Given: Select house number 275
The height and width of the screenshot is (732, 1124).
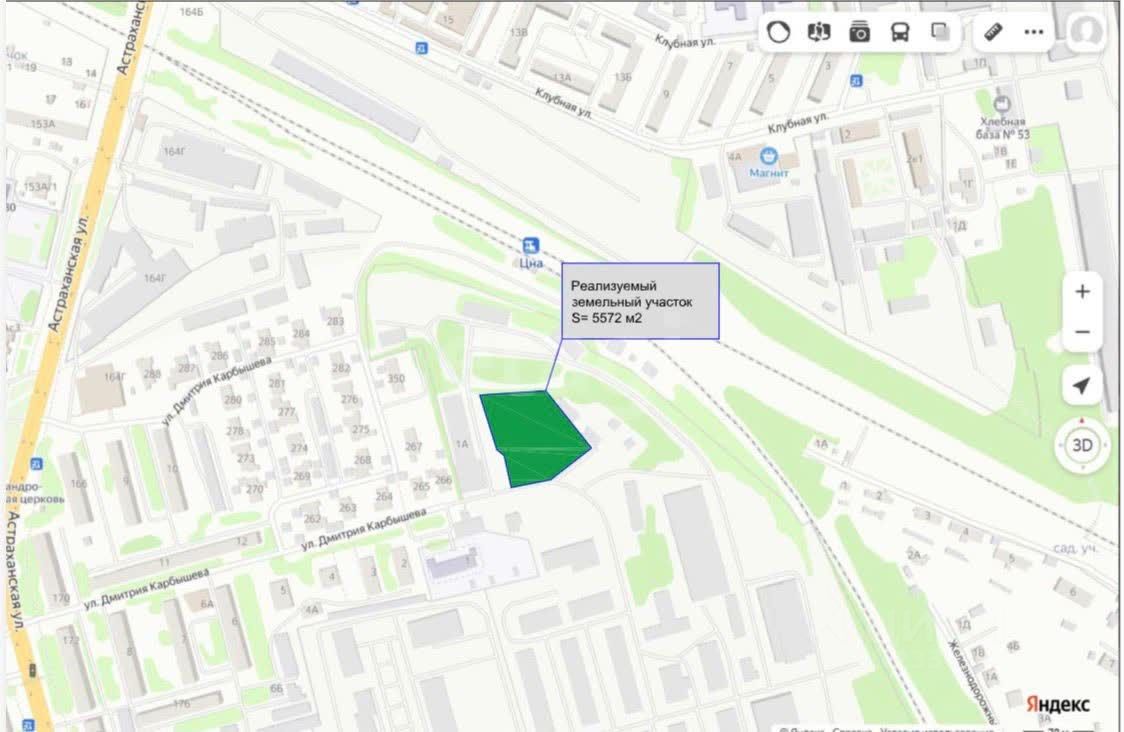Looking at the screenshot, I should coord(361,429).
